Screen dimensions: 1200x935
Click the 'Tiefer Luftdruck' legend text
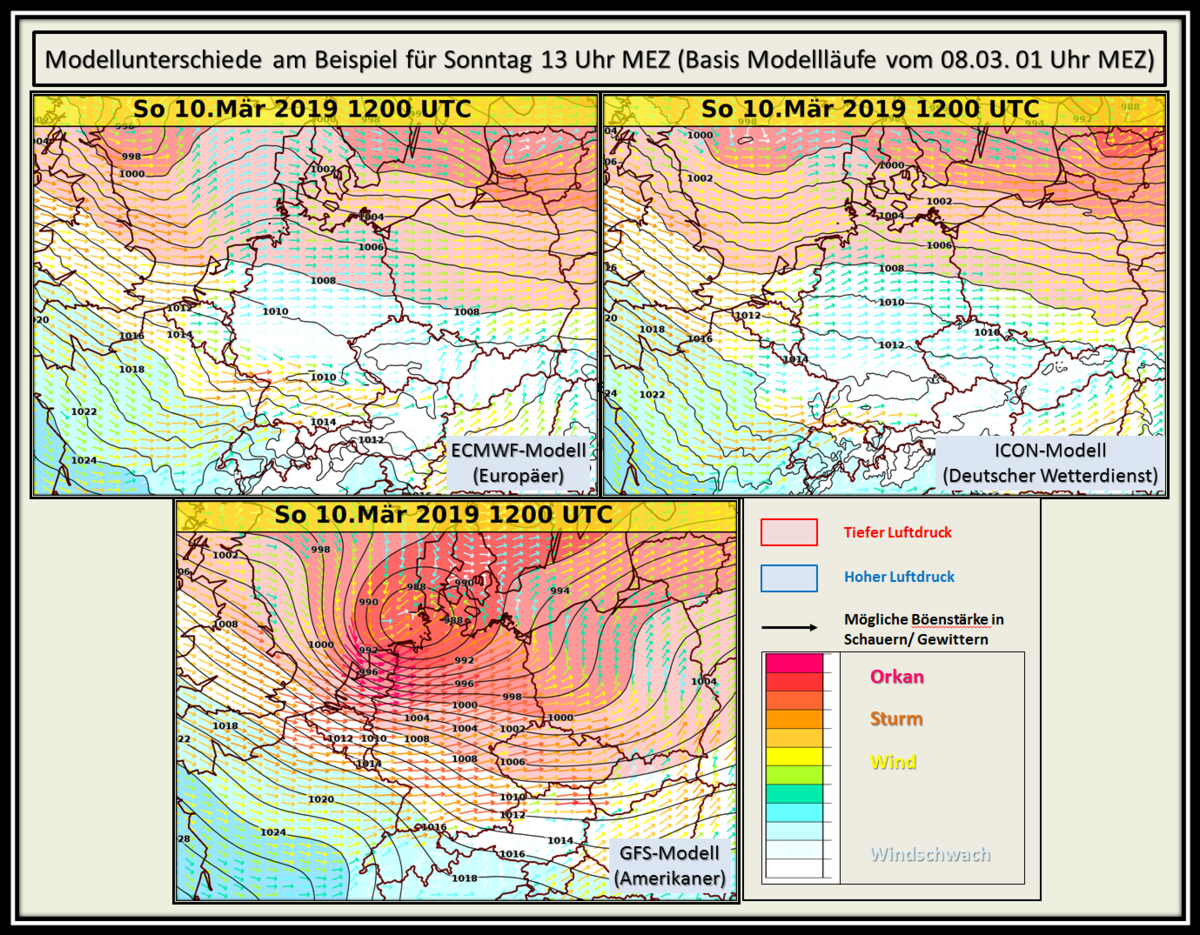[897, 533]
